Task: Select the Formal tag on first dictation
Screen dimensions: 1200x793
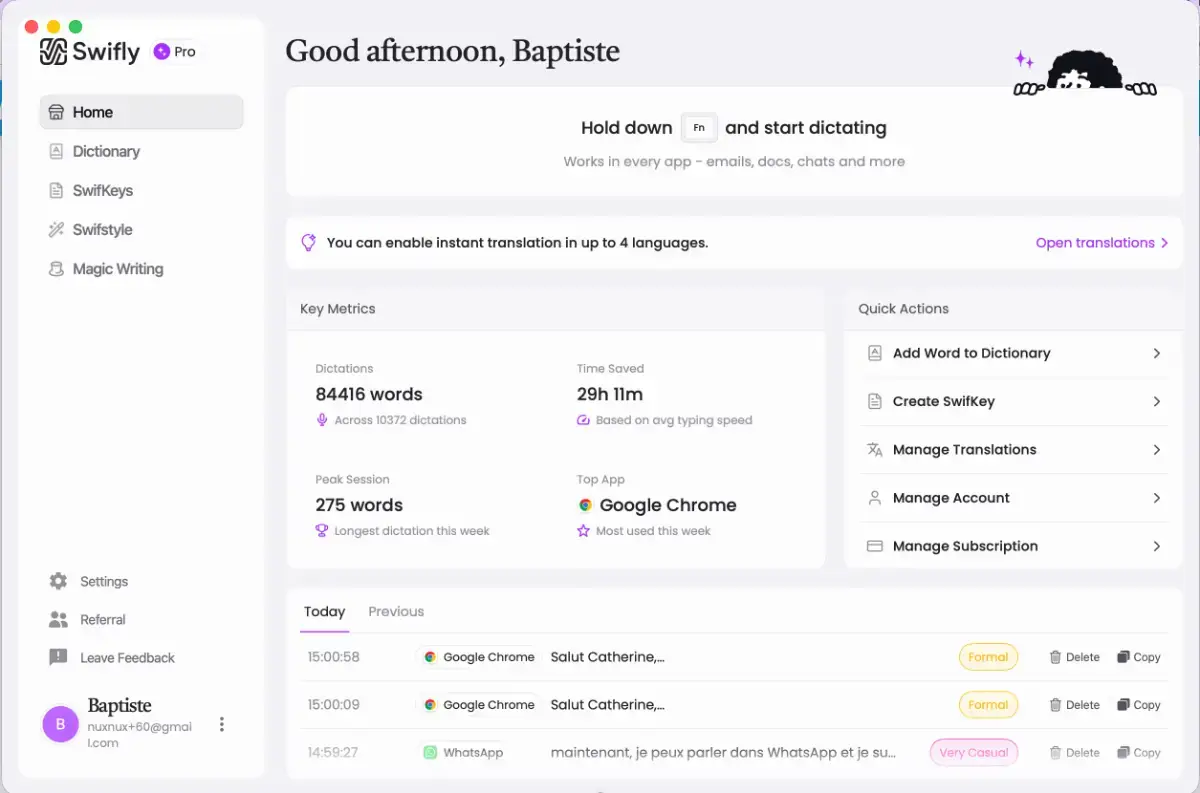Action: [988, 657]
